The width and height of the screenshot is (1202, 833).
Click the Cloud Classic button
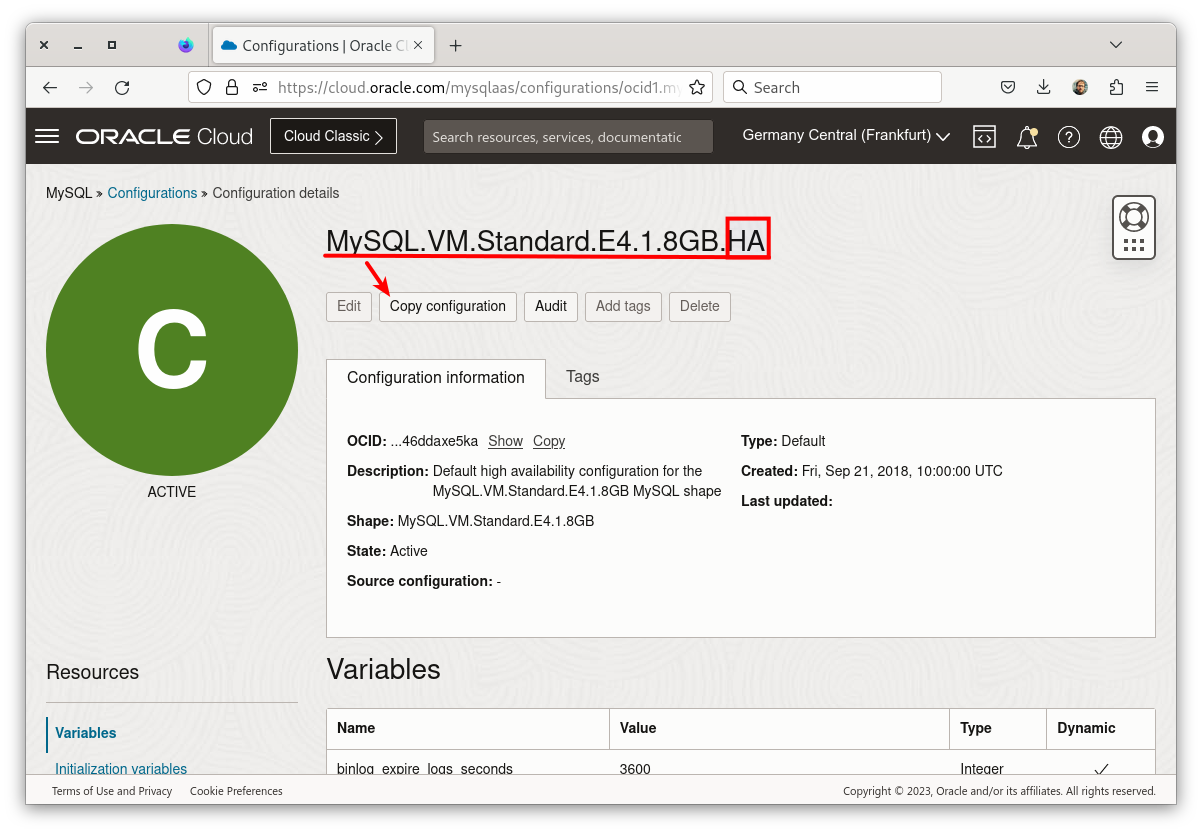click(x=333, y=136)
